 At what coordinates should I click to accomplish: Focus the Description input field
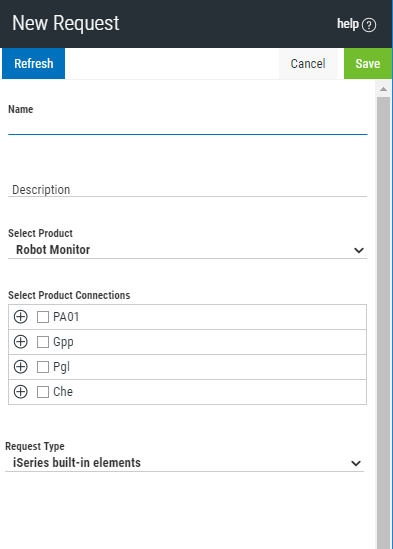pos(187,189)
